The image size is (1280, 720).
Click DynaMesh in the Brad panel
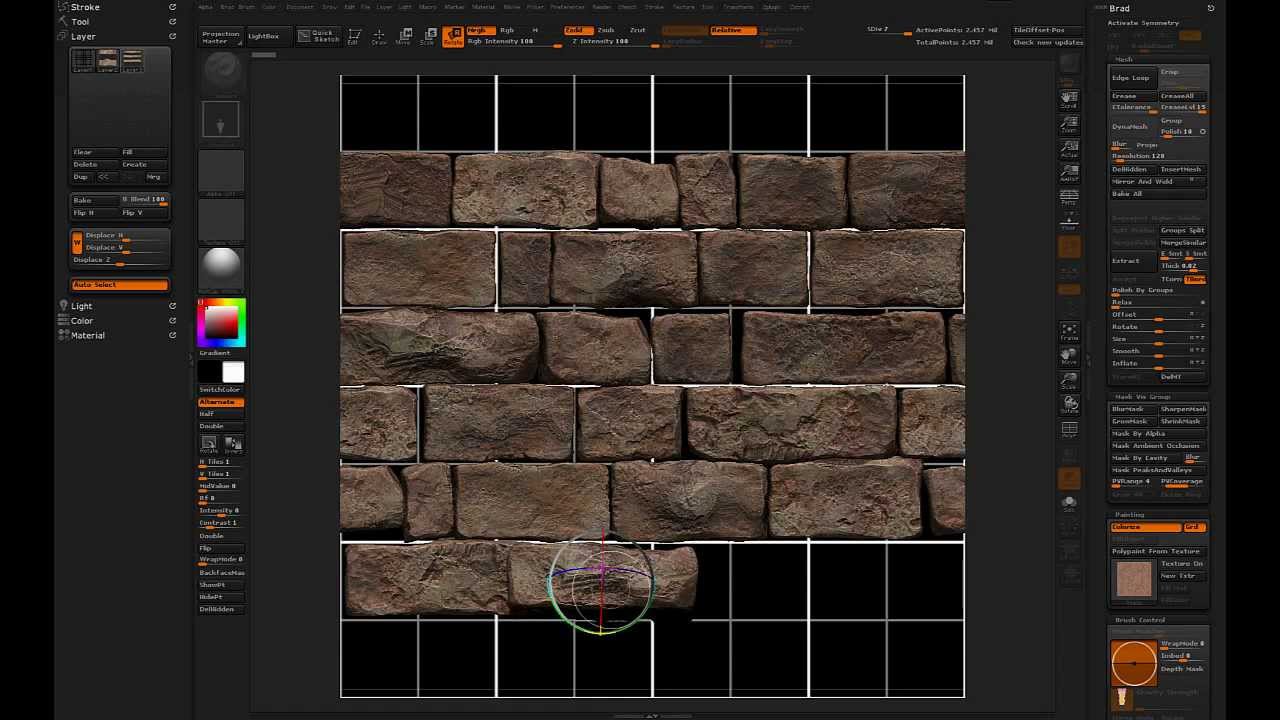(1134, 127)
